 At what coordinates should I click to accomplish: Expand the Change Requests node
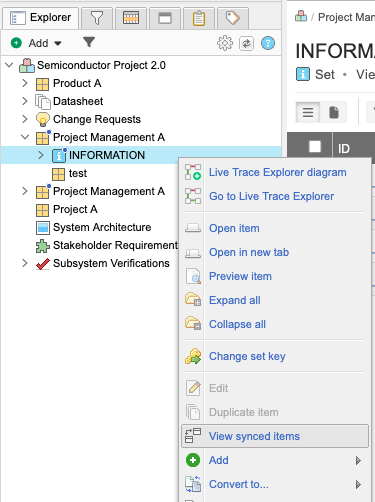pos(25,119)
